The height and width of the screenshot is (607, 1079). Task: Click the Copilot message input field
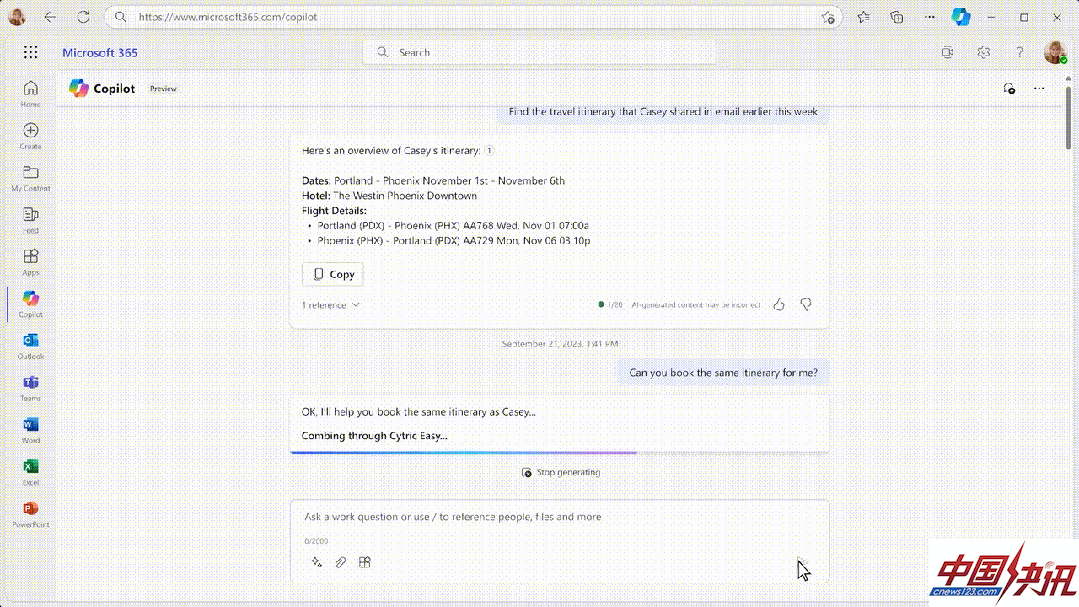(559, 517)
